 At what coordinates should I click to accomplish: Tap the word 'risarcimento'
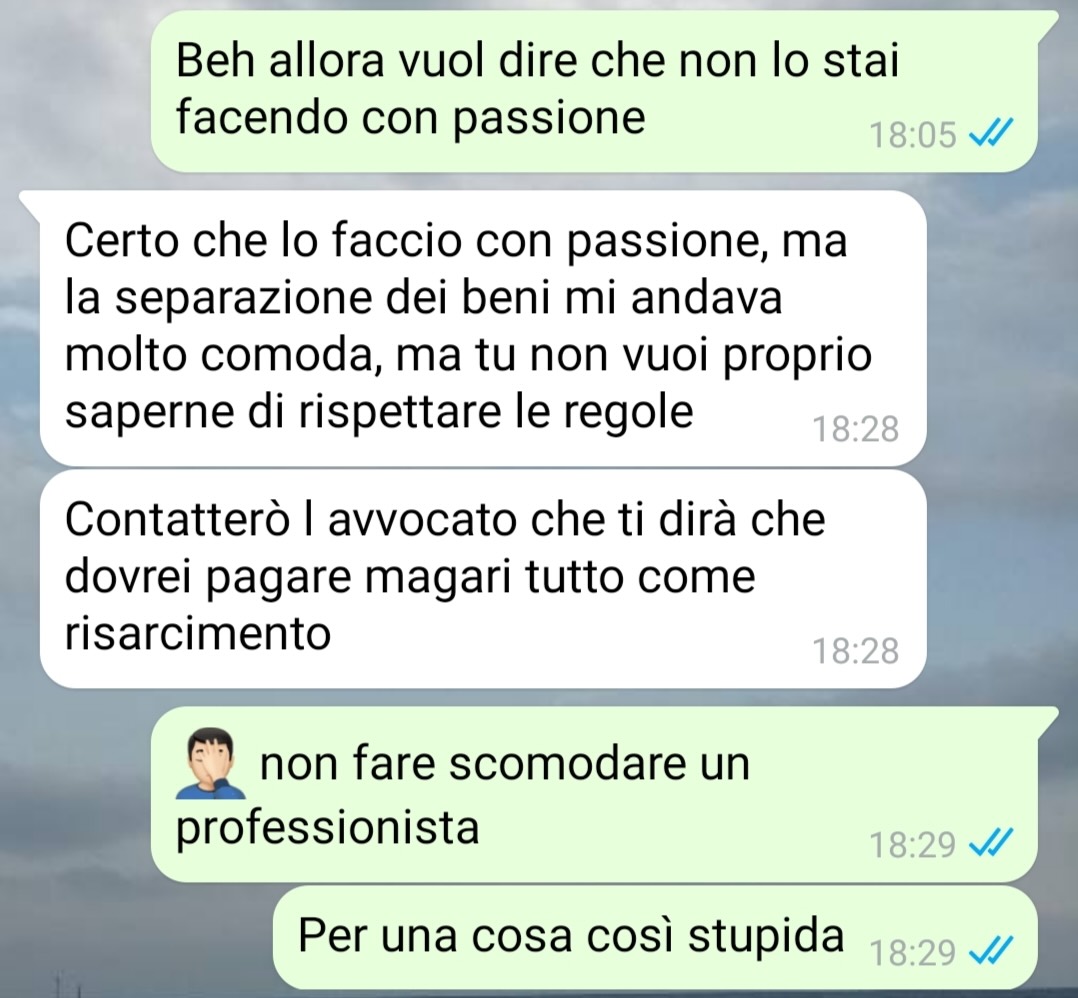click(x=198, y=632)
